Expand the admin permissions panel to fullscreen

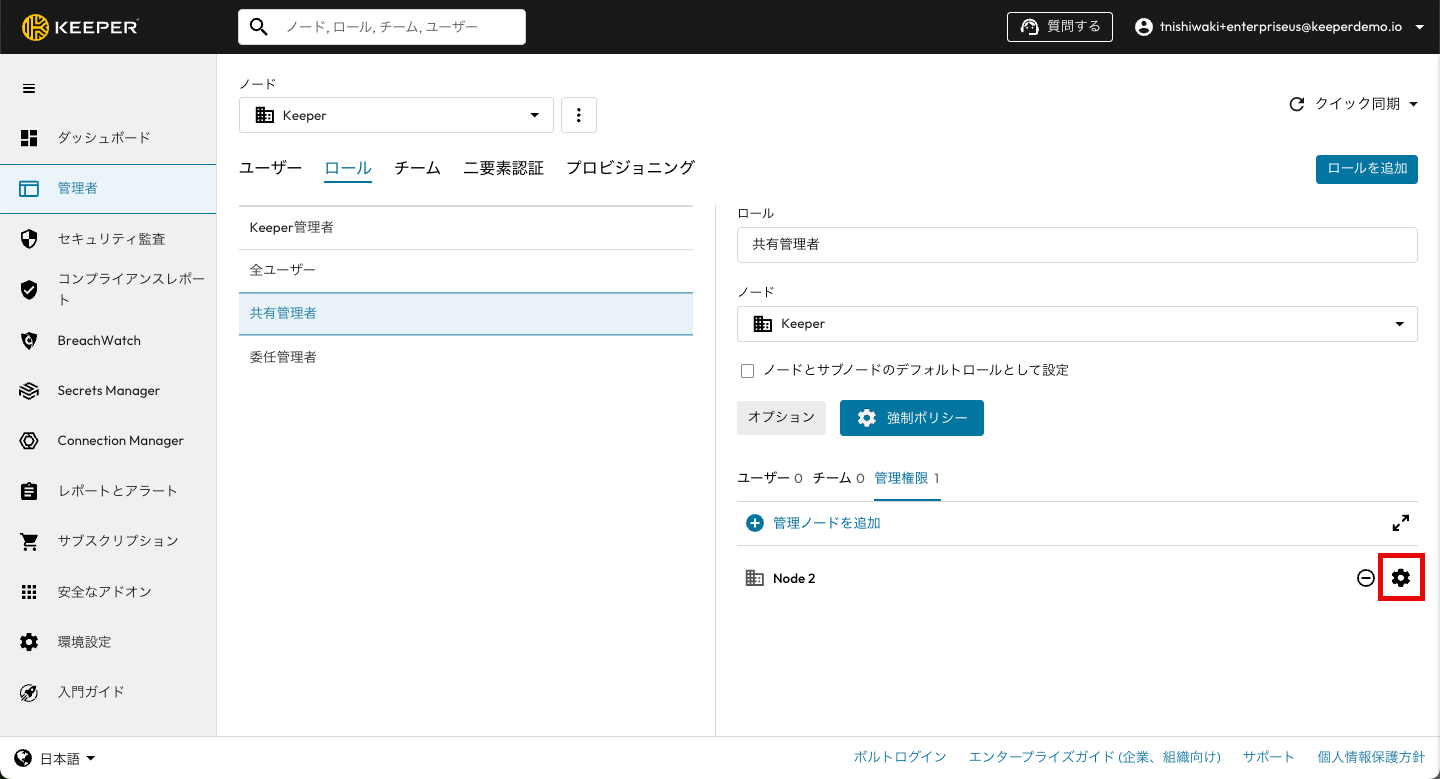pos(1400,523)
